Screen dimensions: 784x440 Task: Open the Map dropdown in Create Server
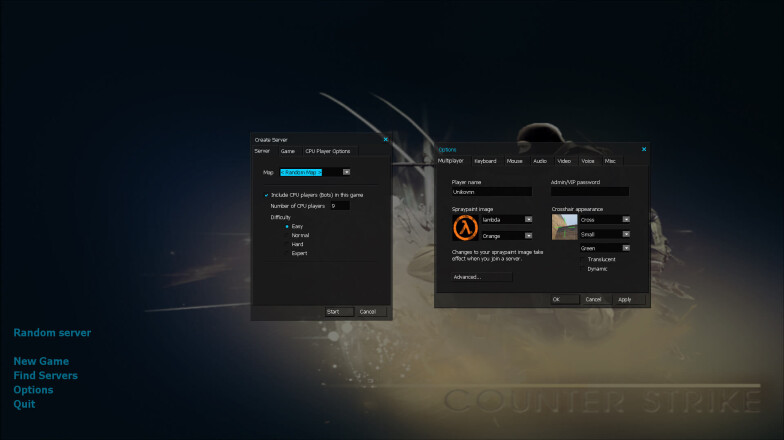point(346,172)
